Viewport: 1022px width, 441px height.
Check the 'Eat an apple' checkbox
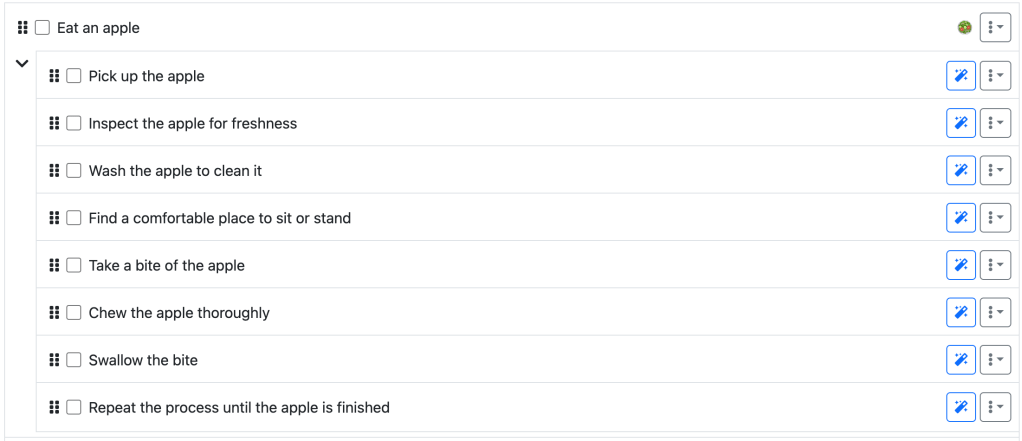click(42, 28)
